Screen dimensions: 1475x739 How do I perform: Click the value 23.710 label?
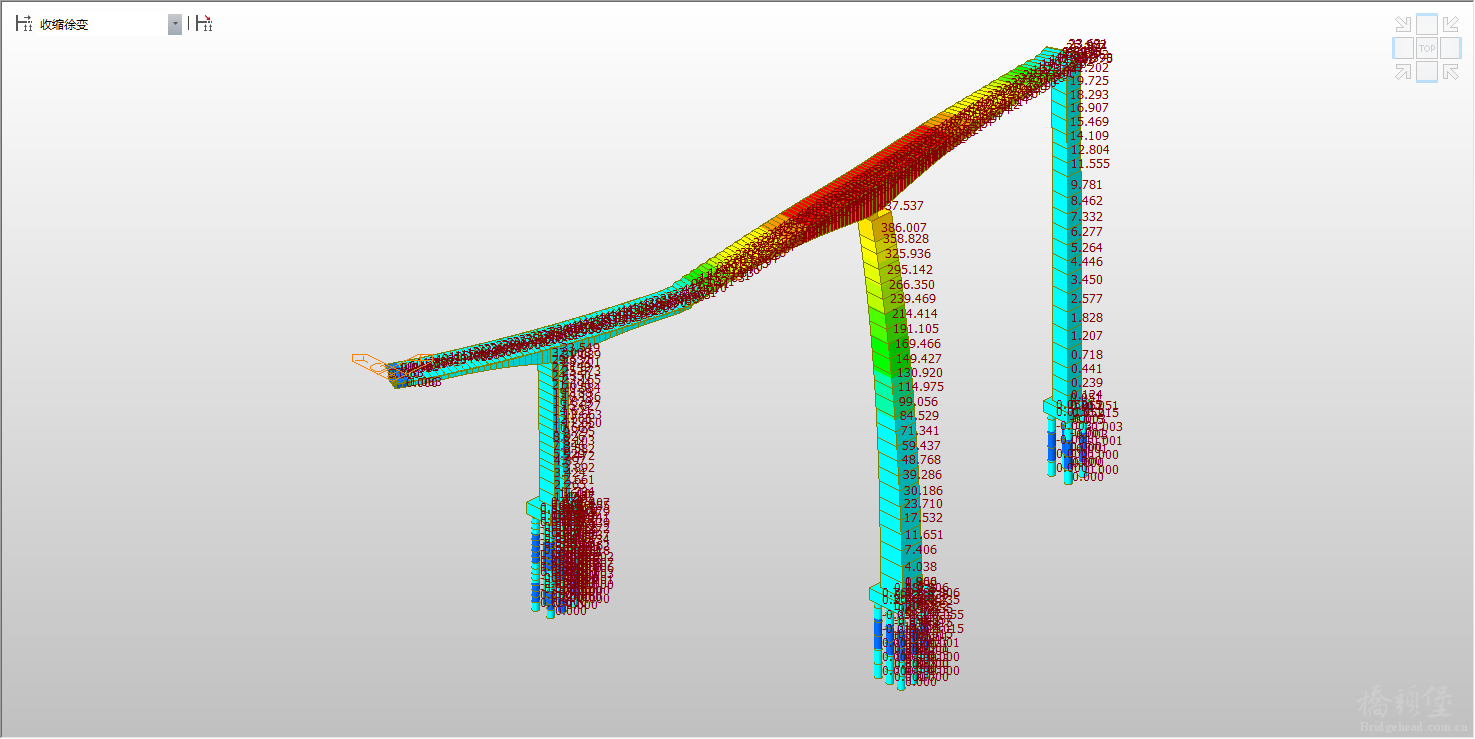pos(923,504)
